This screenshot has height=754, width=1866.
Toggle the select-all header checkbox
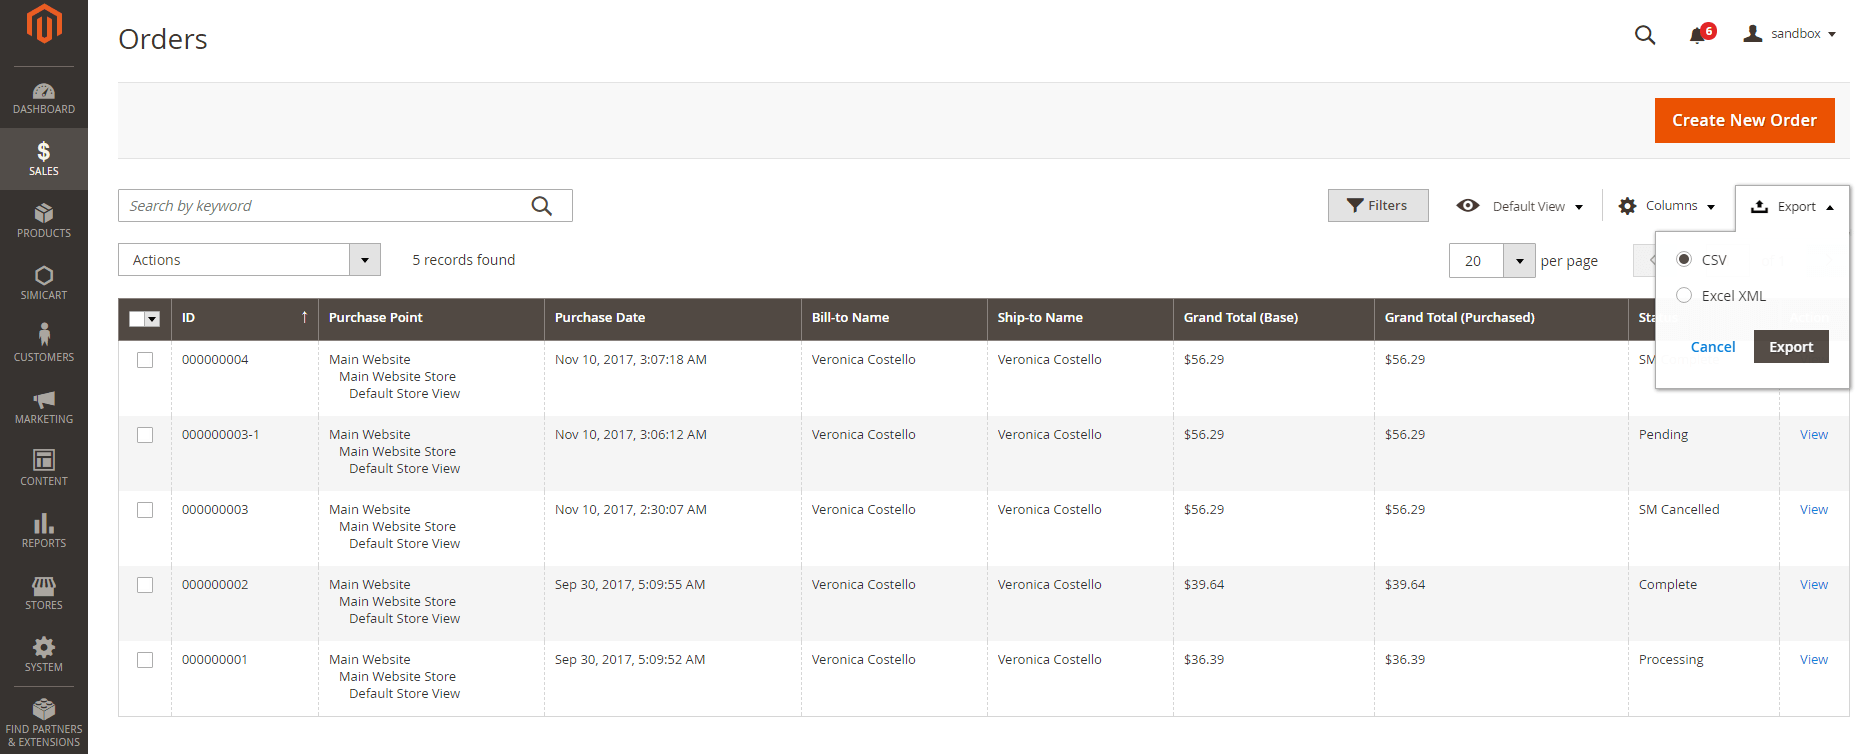click(137, 319)
